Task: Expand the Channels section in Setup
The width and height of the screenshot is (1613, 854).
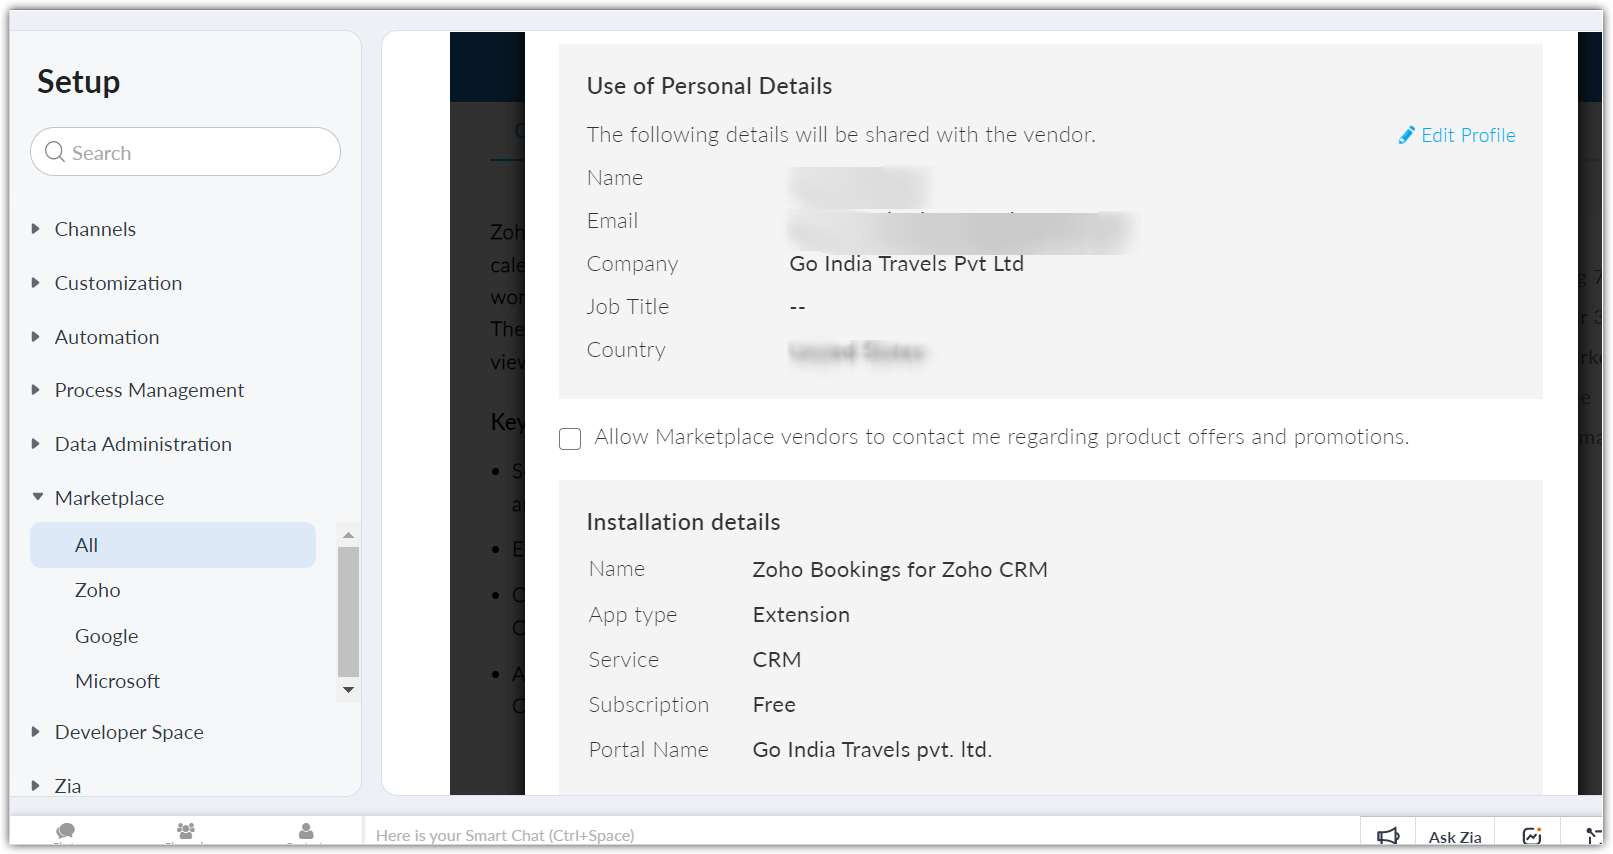Action: click(x=36, y=229)
